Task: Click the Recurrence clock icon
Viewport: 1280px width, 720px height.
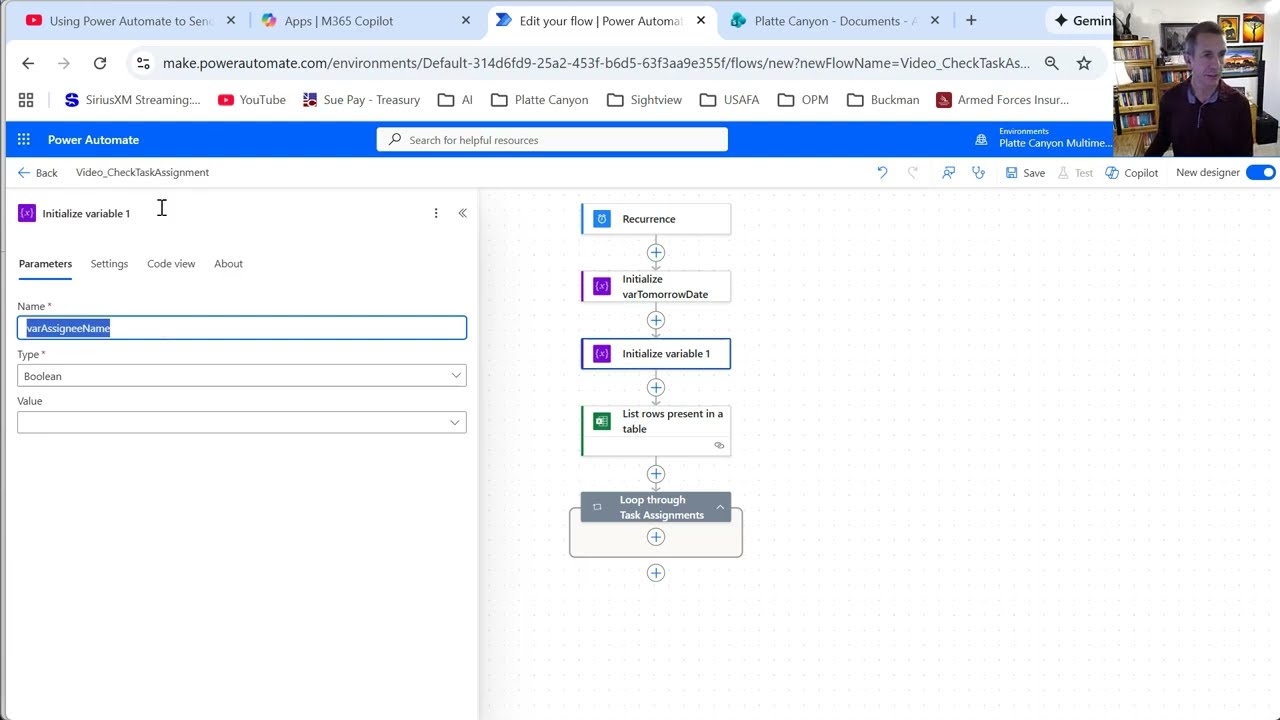Action: point(602,219)
